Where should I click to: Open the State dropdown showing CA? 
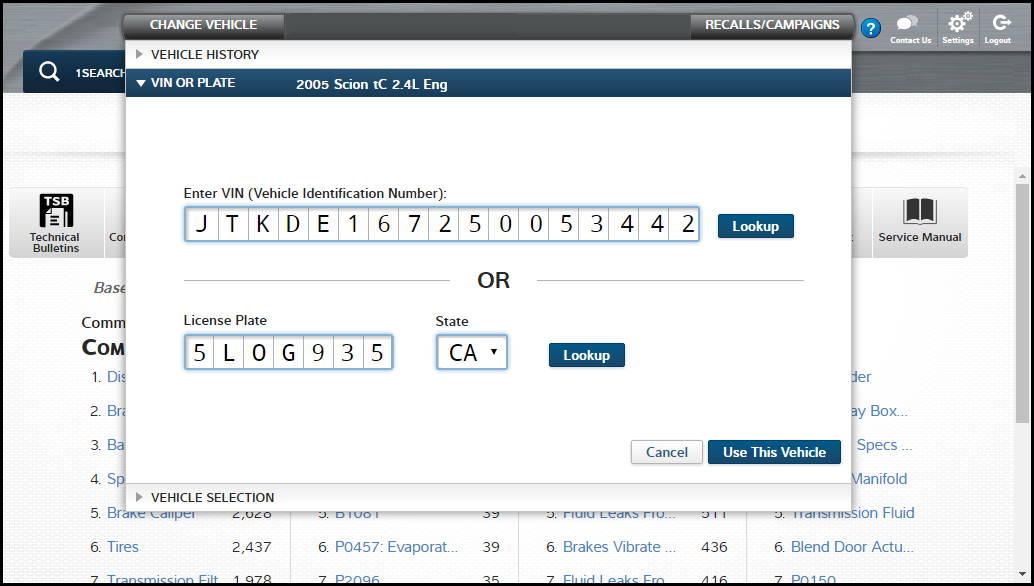point(472,352)
